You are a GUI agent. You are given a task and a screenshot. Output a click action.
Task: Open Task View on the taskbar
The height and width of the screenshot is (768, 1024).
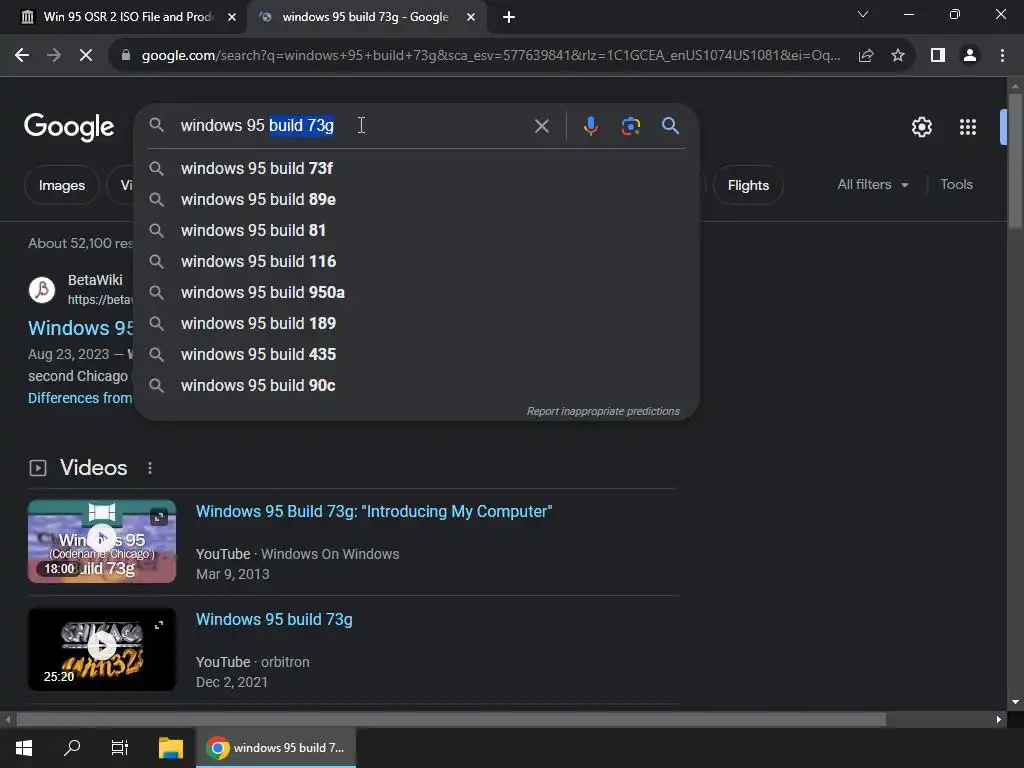[120, 748]
